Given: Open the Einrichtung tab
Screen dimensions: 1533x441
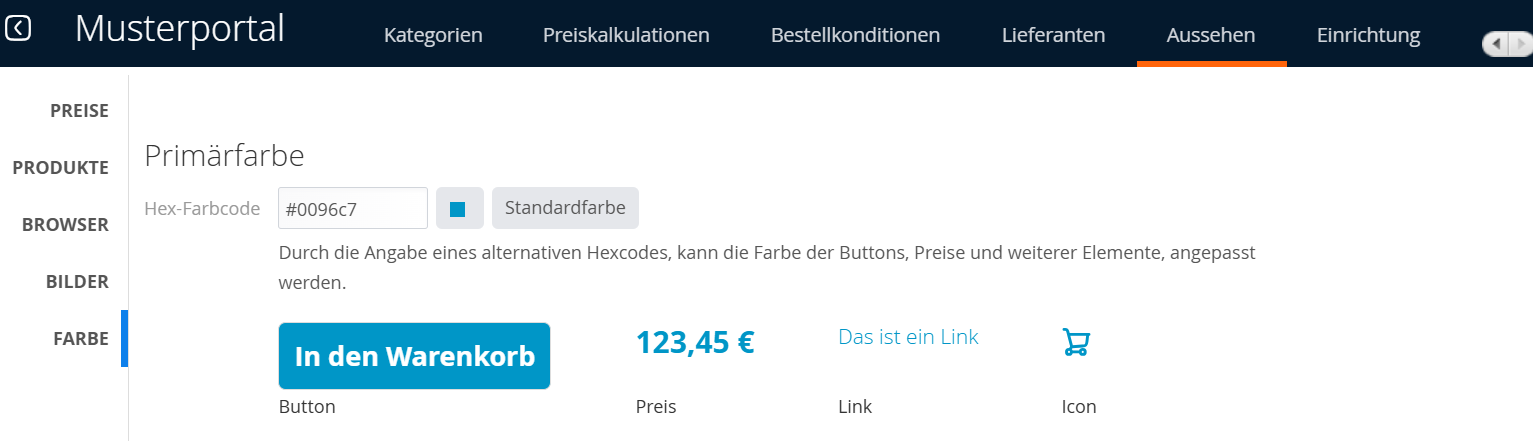Looking at the screenshot, I should tap(1368, 35).
